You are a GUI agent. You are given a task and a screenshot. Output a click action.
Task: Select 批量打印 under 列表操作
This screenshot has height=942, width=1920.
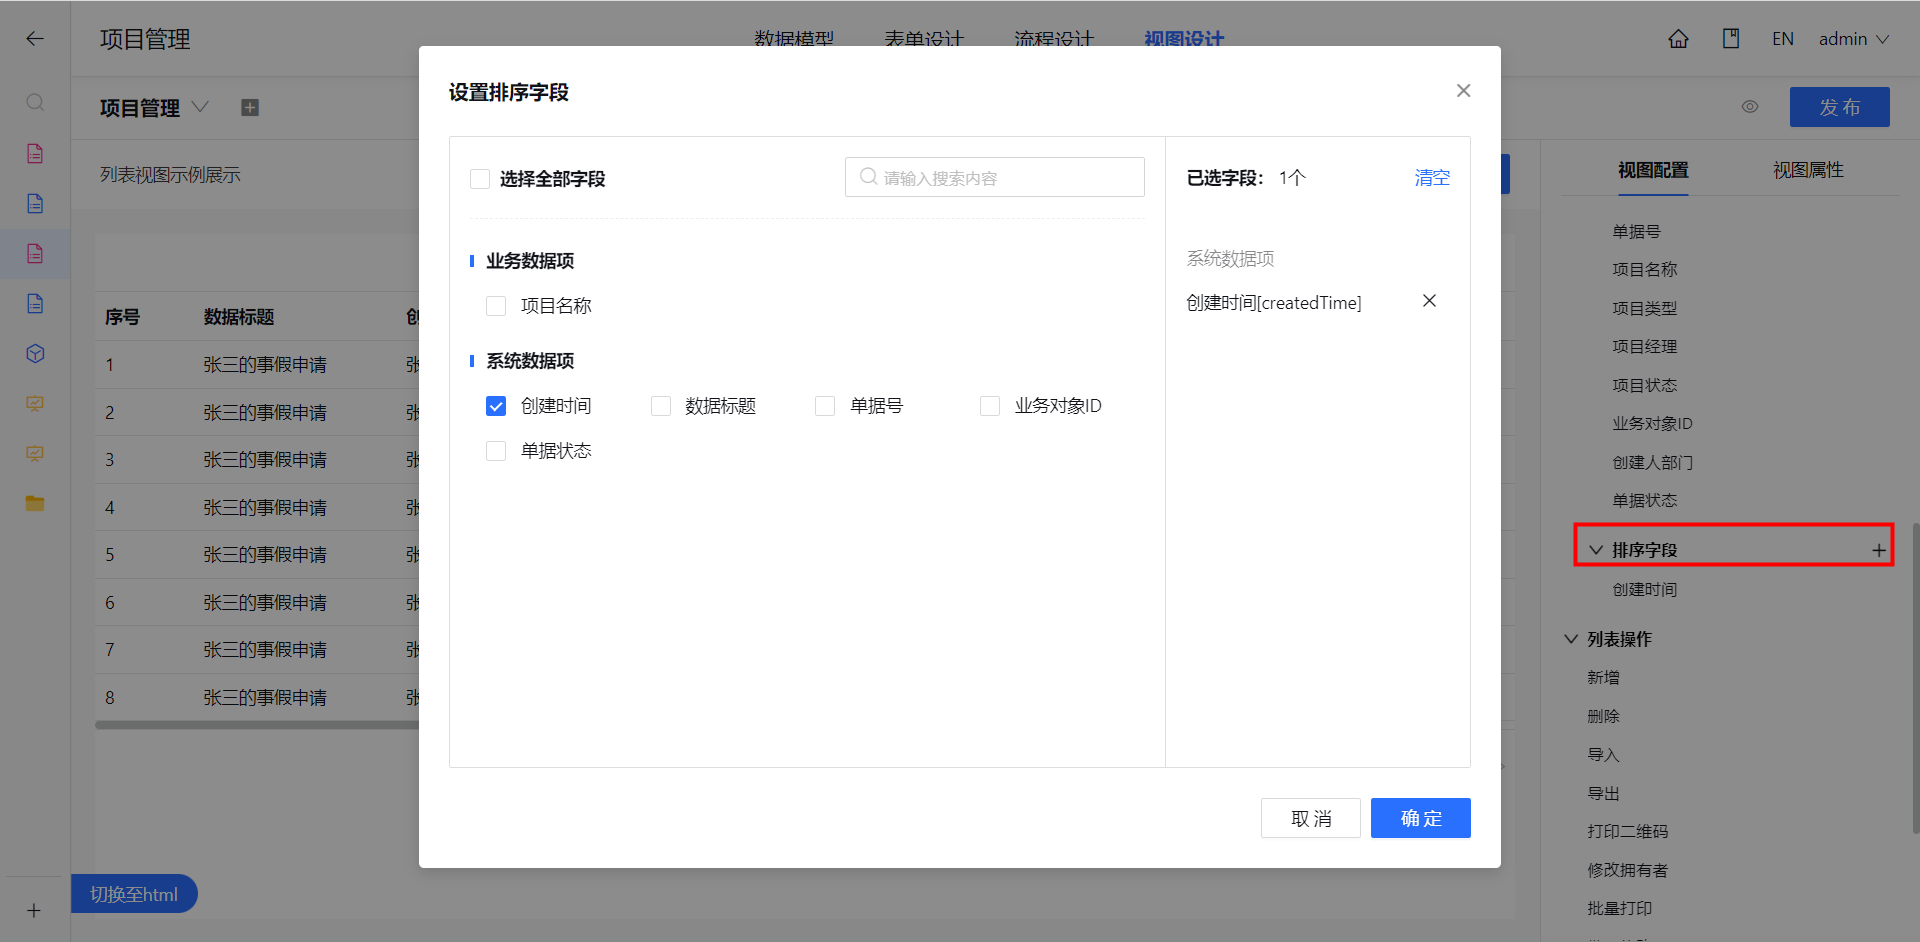(1619, 908)
